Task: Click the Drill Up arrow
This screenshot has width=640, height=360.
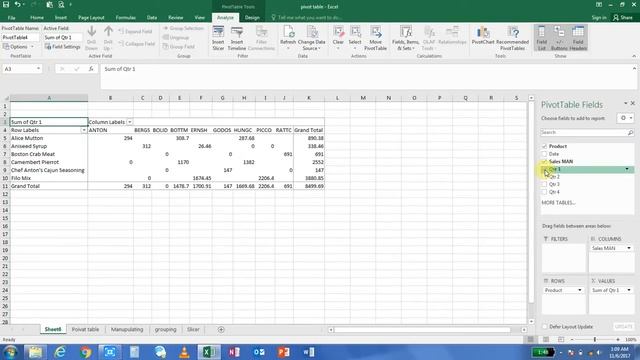Action: point(108,38)
